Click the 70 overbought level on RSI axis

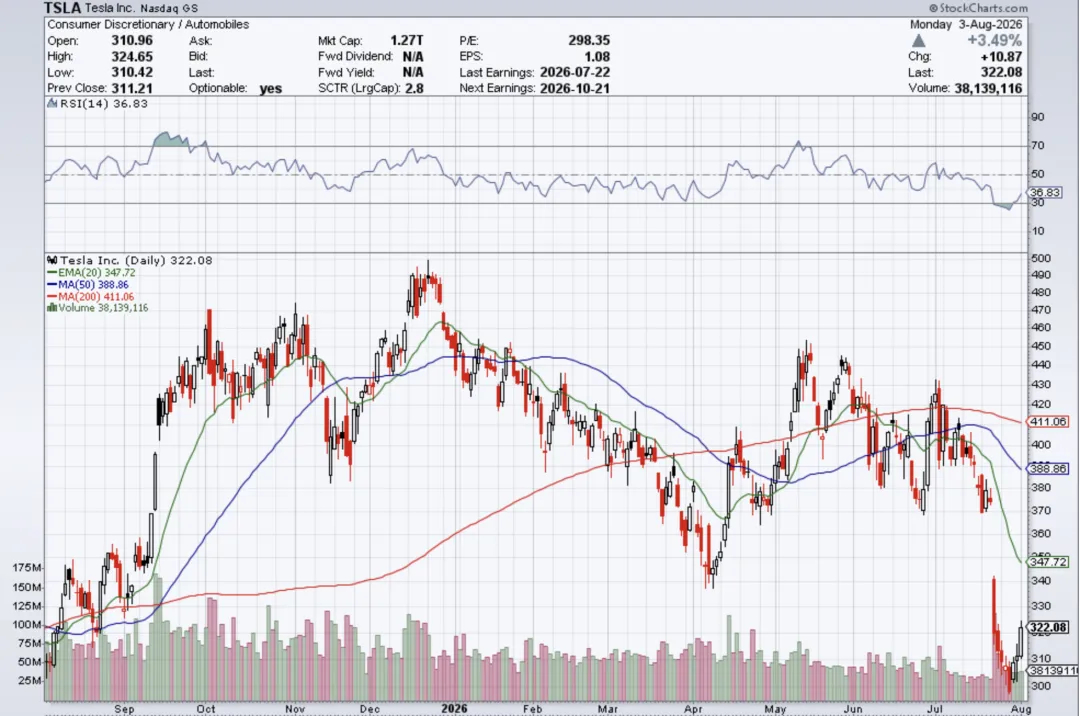coord(1037,145)
